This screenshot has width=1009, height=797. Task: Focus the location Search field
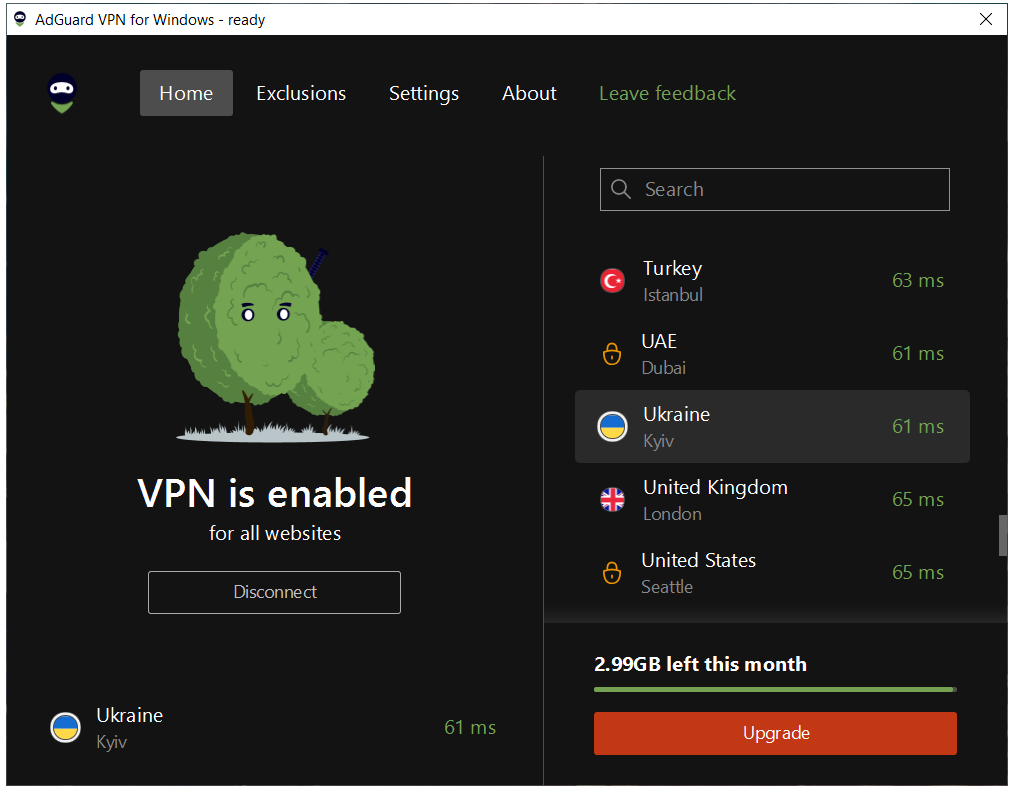pyautogui.click(x=775, y=189)
